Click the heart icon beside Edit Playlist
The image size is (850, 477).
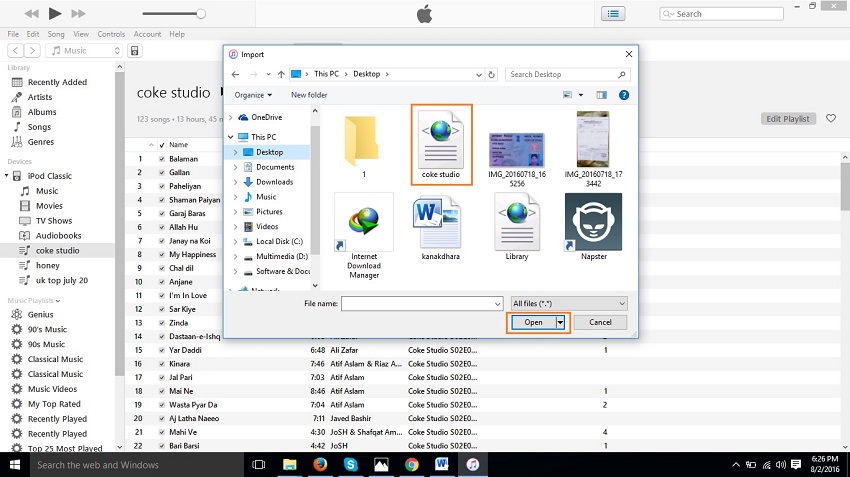(830, 119)
